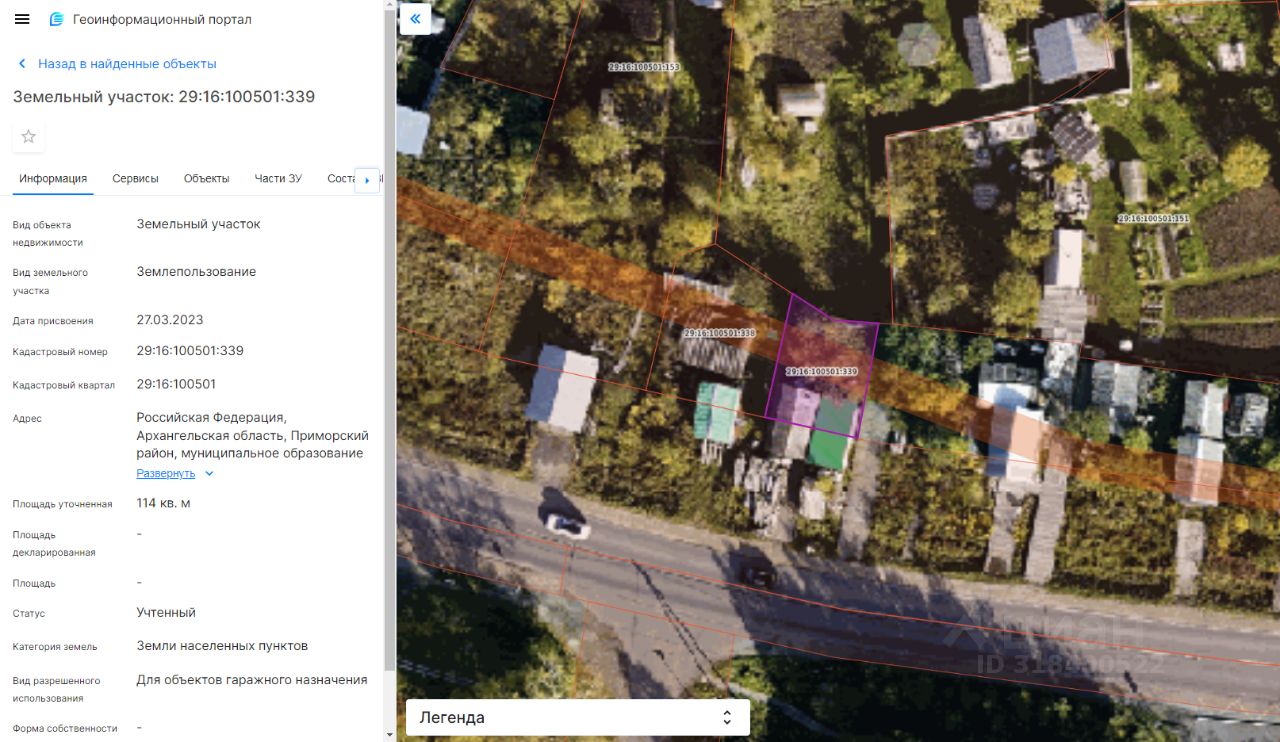
Task: Click the Форма собственности label
Action: click(65, 729)
